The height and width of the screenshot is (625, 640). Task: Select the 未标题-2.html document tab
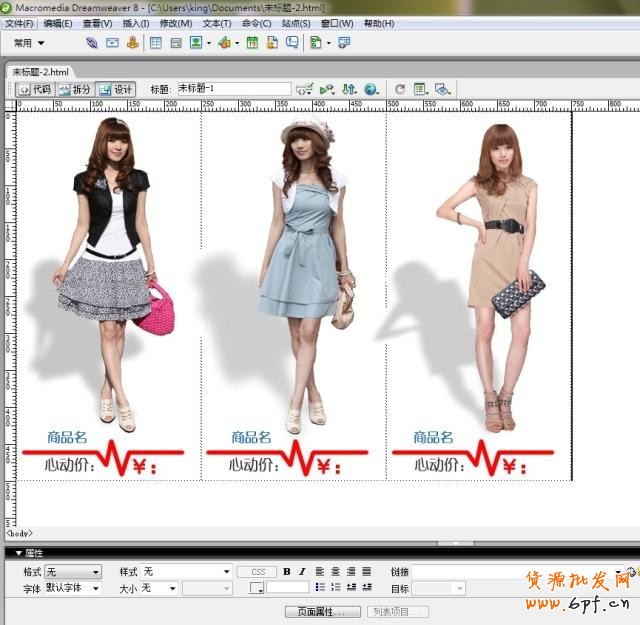pos(42,72)
